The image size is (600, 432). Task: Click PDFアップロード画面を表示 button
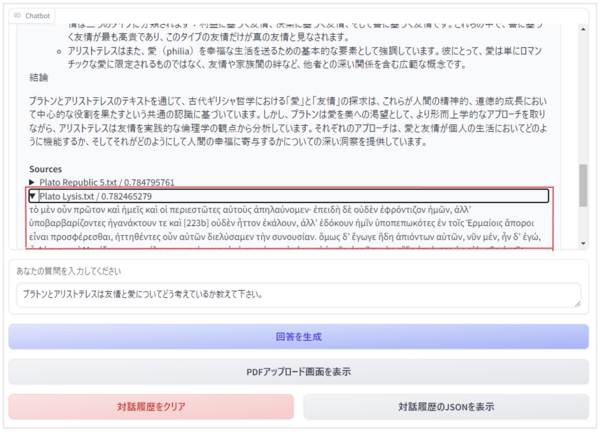coord(298,372)
